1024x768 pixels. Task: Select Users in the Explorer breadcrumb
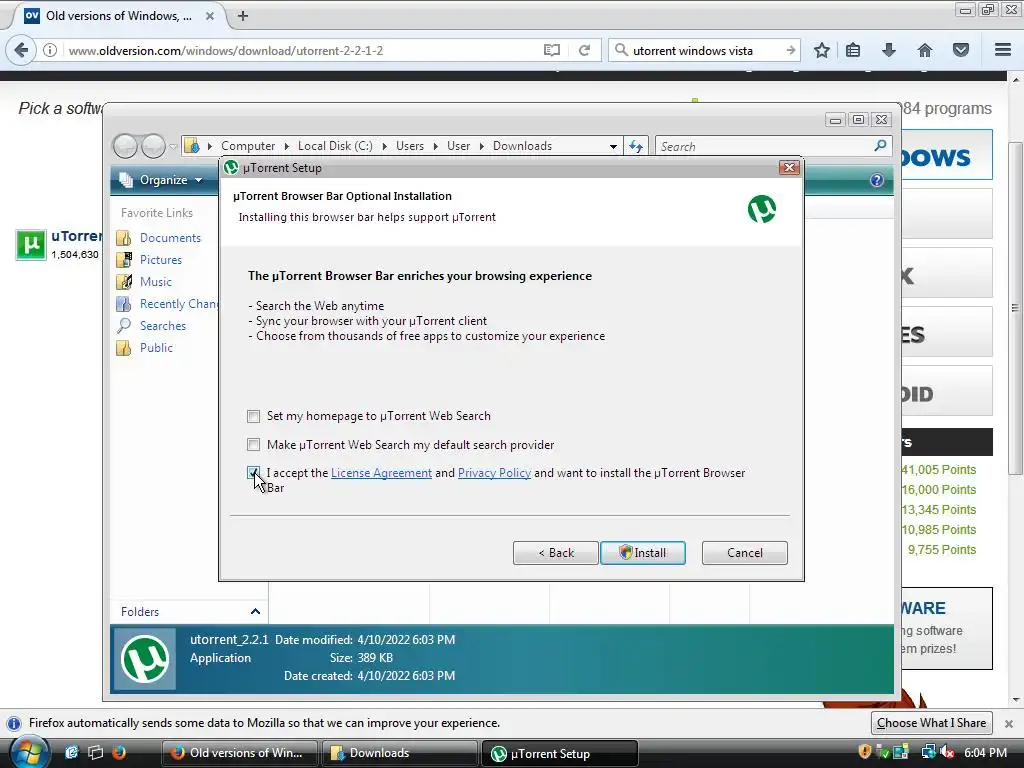point(409,146)
